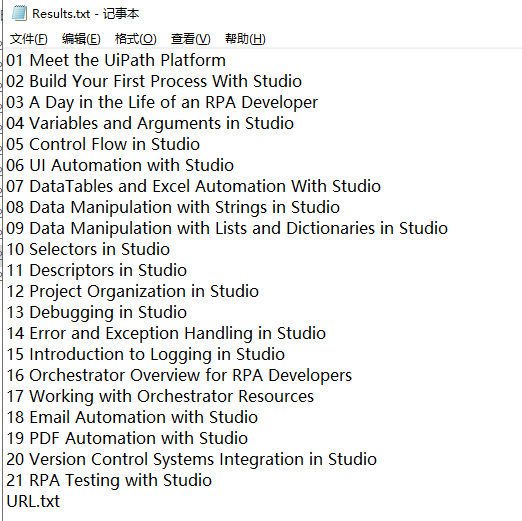Place cursor in '01 Meet the UiPath Platform' line
522x521 pixels.
(116, 60)
